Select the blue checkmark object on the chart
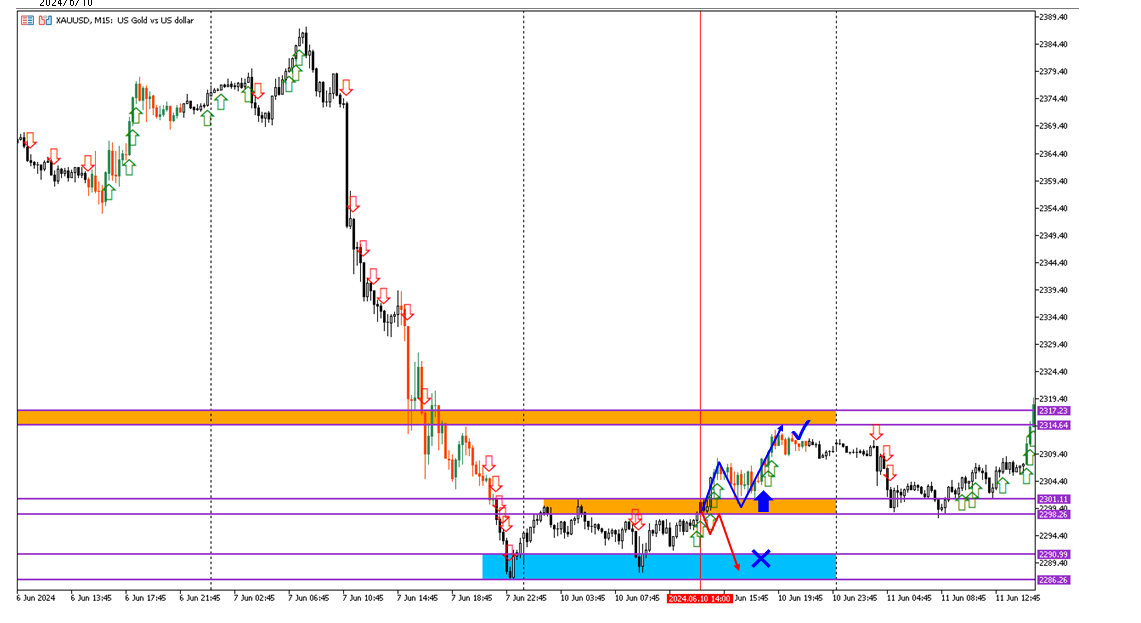Viewport: 1141px width, 623px height. (800, 429)
